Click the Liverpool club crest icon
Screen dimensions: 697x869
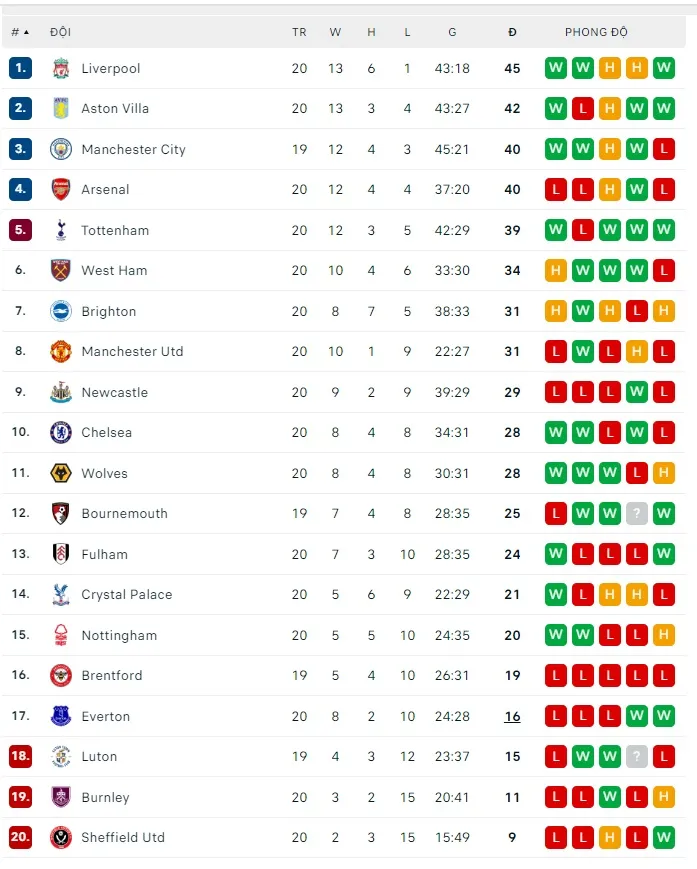click(x=61, y=68)
